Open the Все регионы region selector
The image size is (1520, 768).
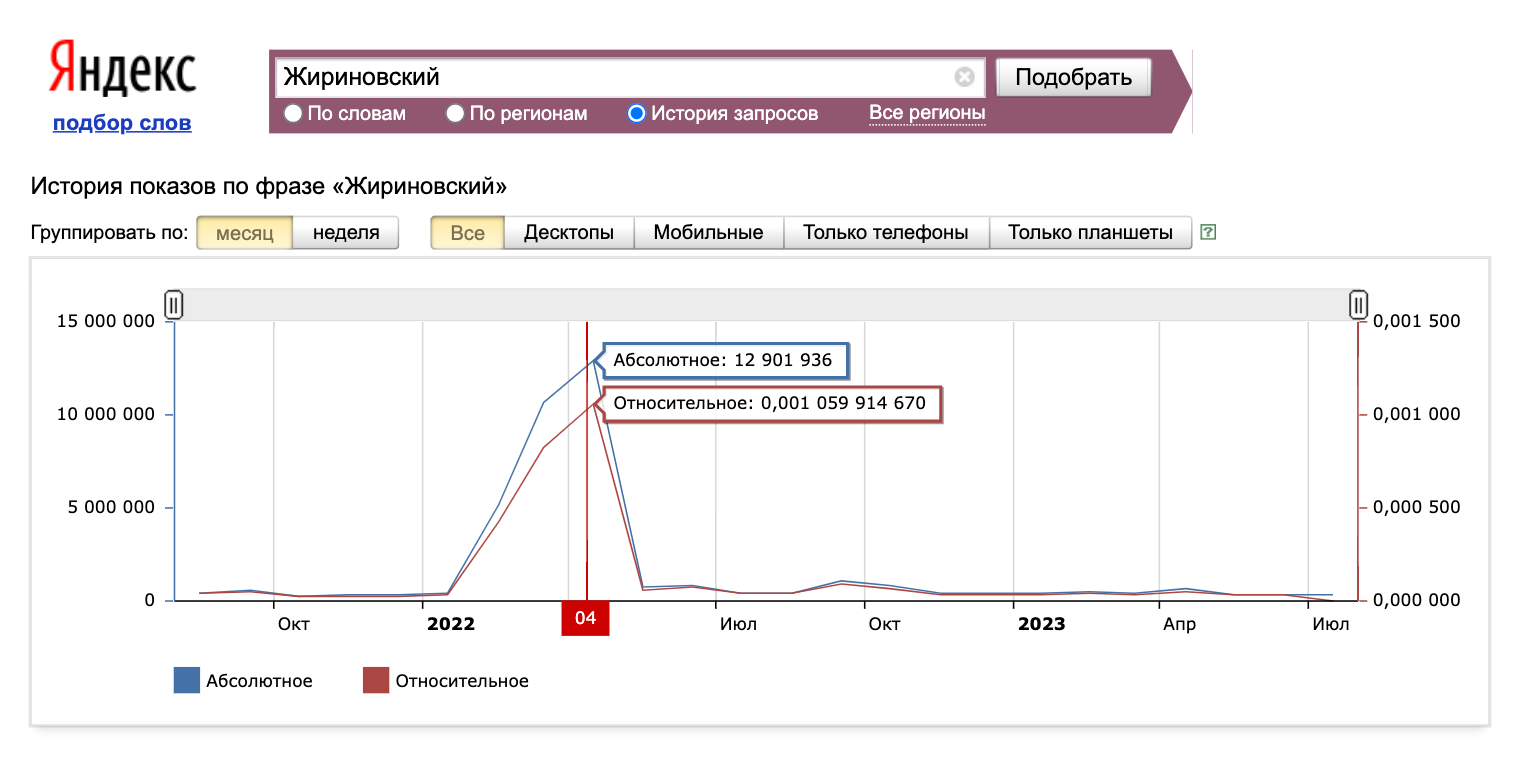point(927,113)
